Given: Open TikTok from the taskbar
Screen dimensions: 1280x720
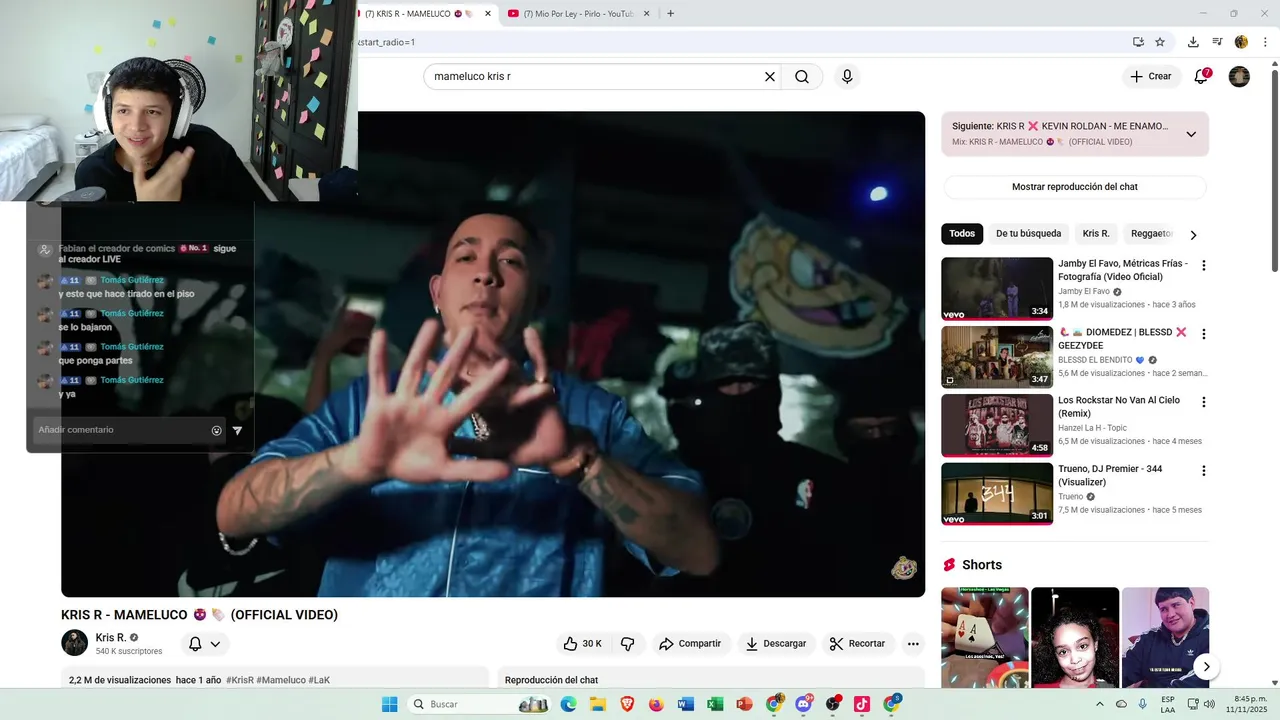Looking at the screenshot, I should (x=862, y=704).
